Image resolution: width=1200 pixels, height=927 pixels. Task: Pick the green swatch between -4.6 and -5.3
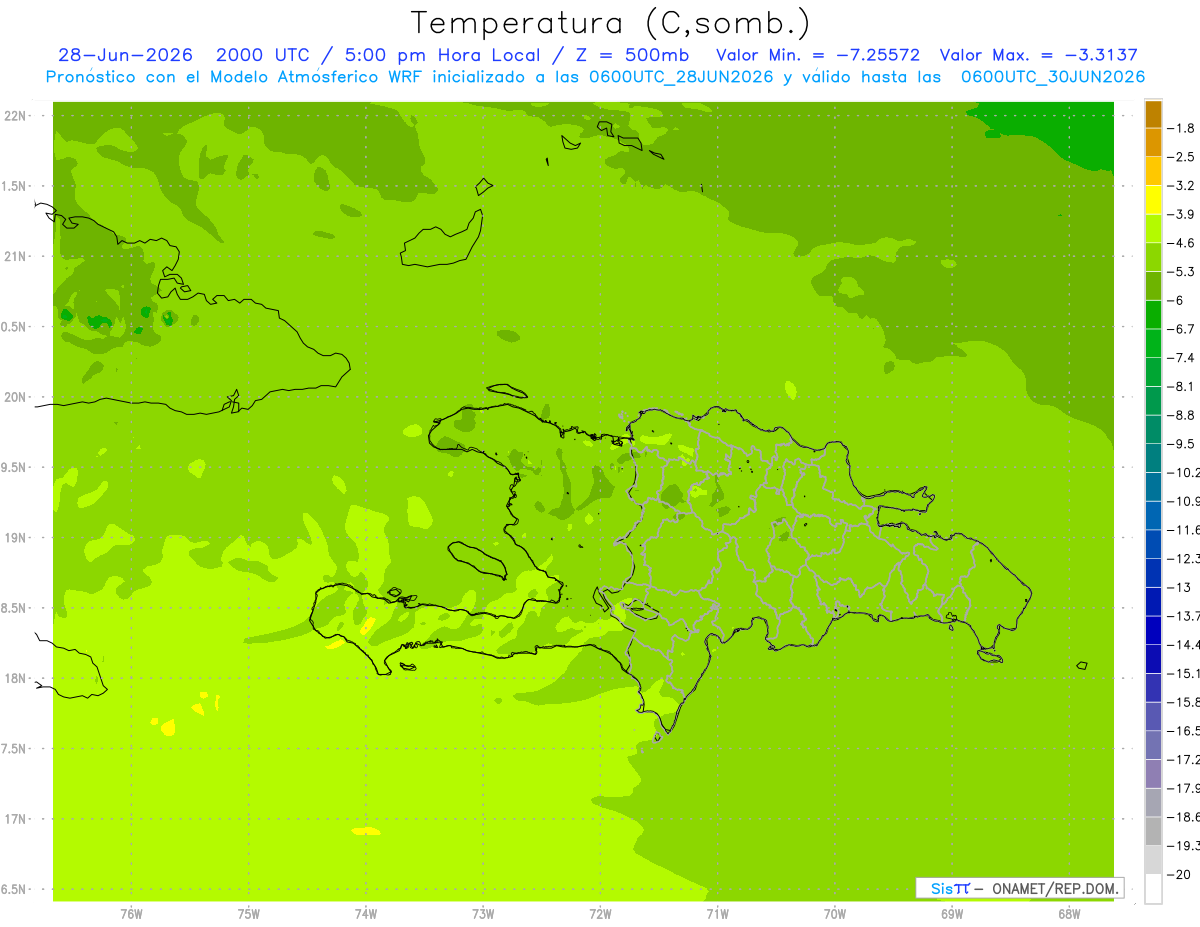(1153, 257)
